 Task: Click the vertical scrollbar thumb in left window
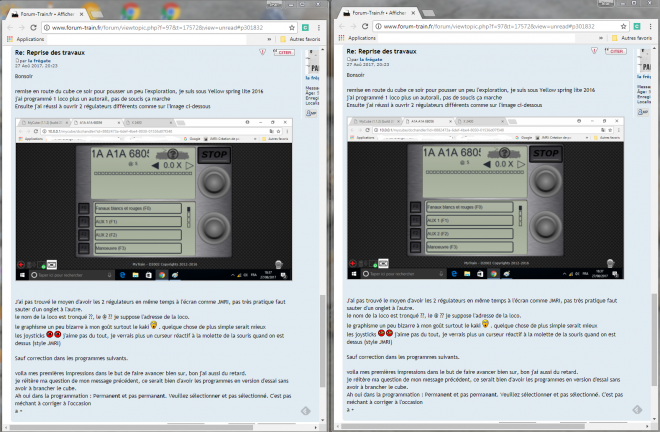tap(323, 341)
